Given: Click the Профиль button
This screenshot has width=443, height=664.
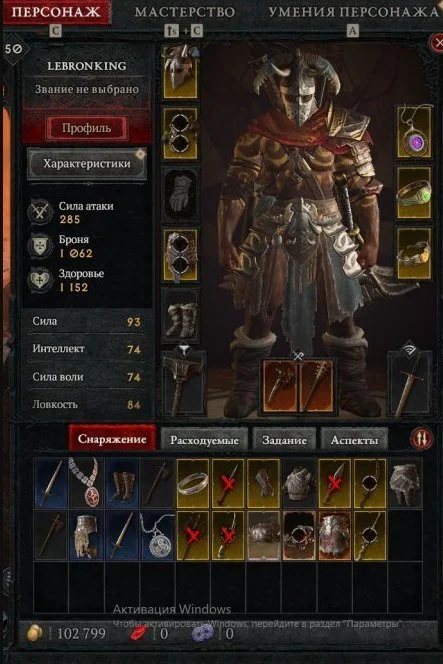Looking at the screenshot, I should (x=86, y=128).
